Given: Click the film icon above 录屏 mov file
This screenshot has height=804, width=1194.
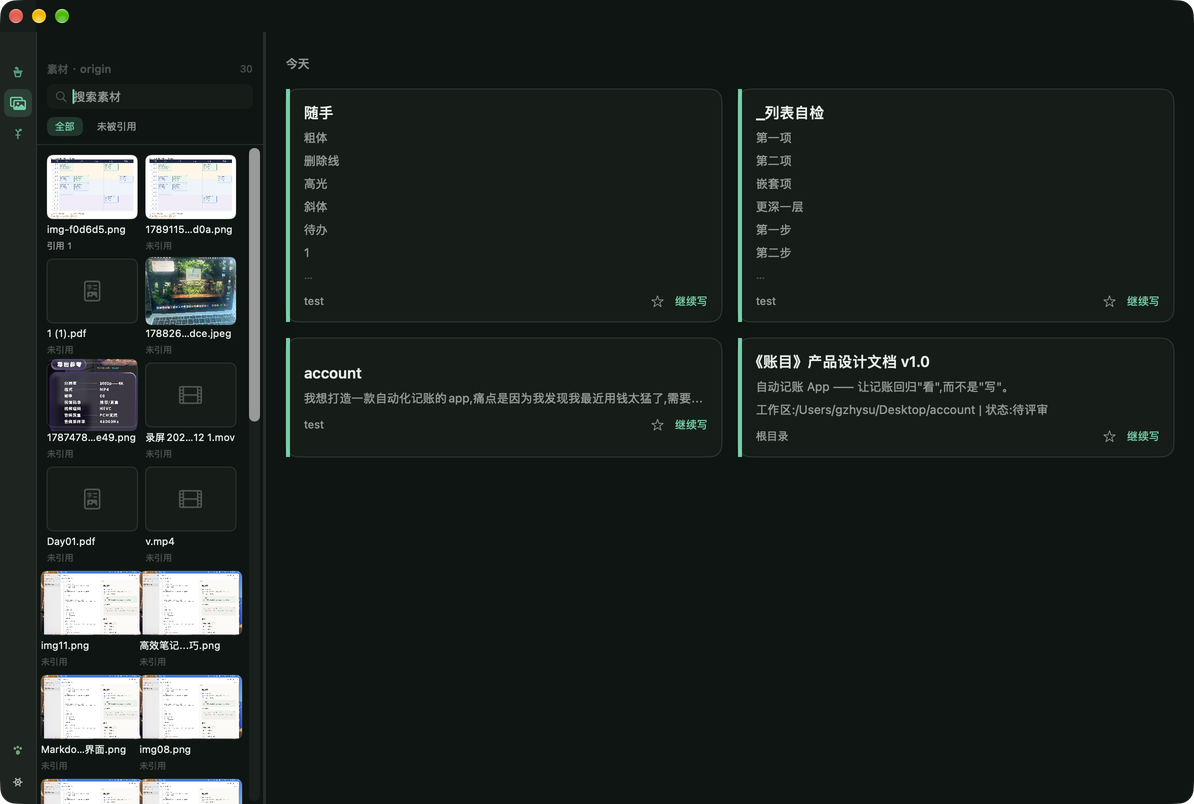Looking at the screenshot, I should pyautogui.click(x=190, y=394).
